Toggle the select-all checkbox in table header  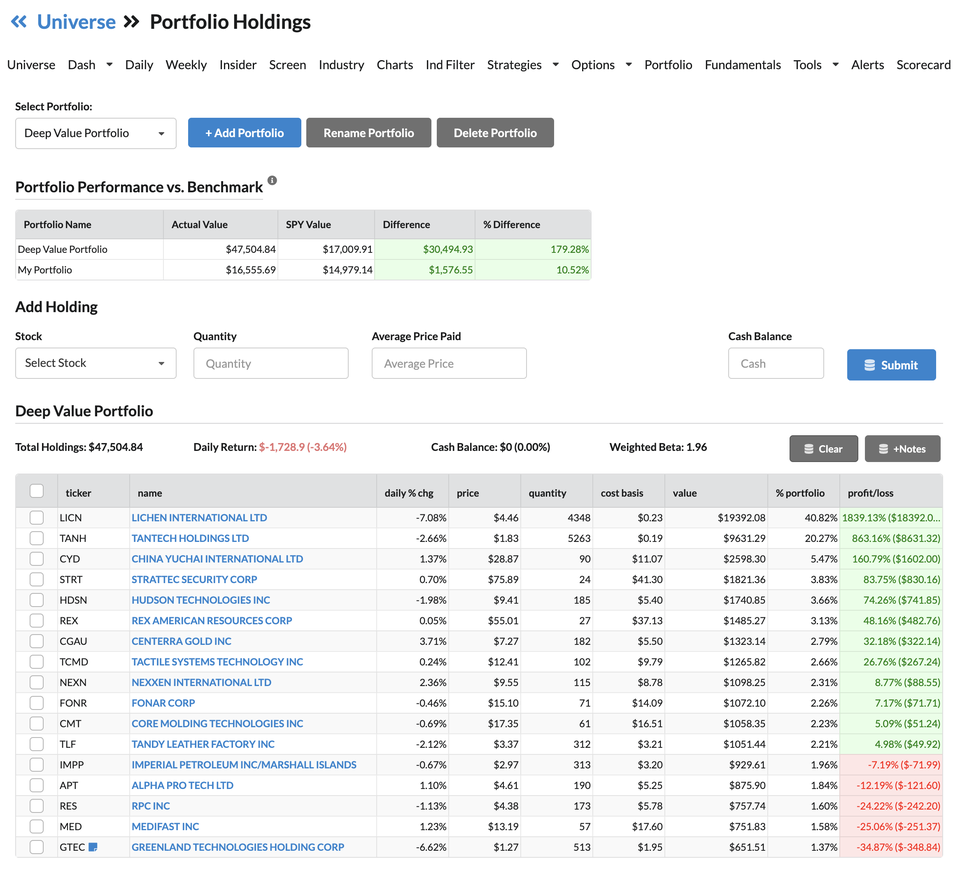(x=37, y=491)
